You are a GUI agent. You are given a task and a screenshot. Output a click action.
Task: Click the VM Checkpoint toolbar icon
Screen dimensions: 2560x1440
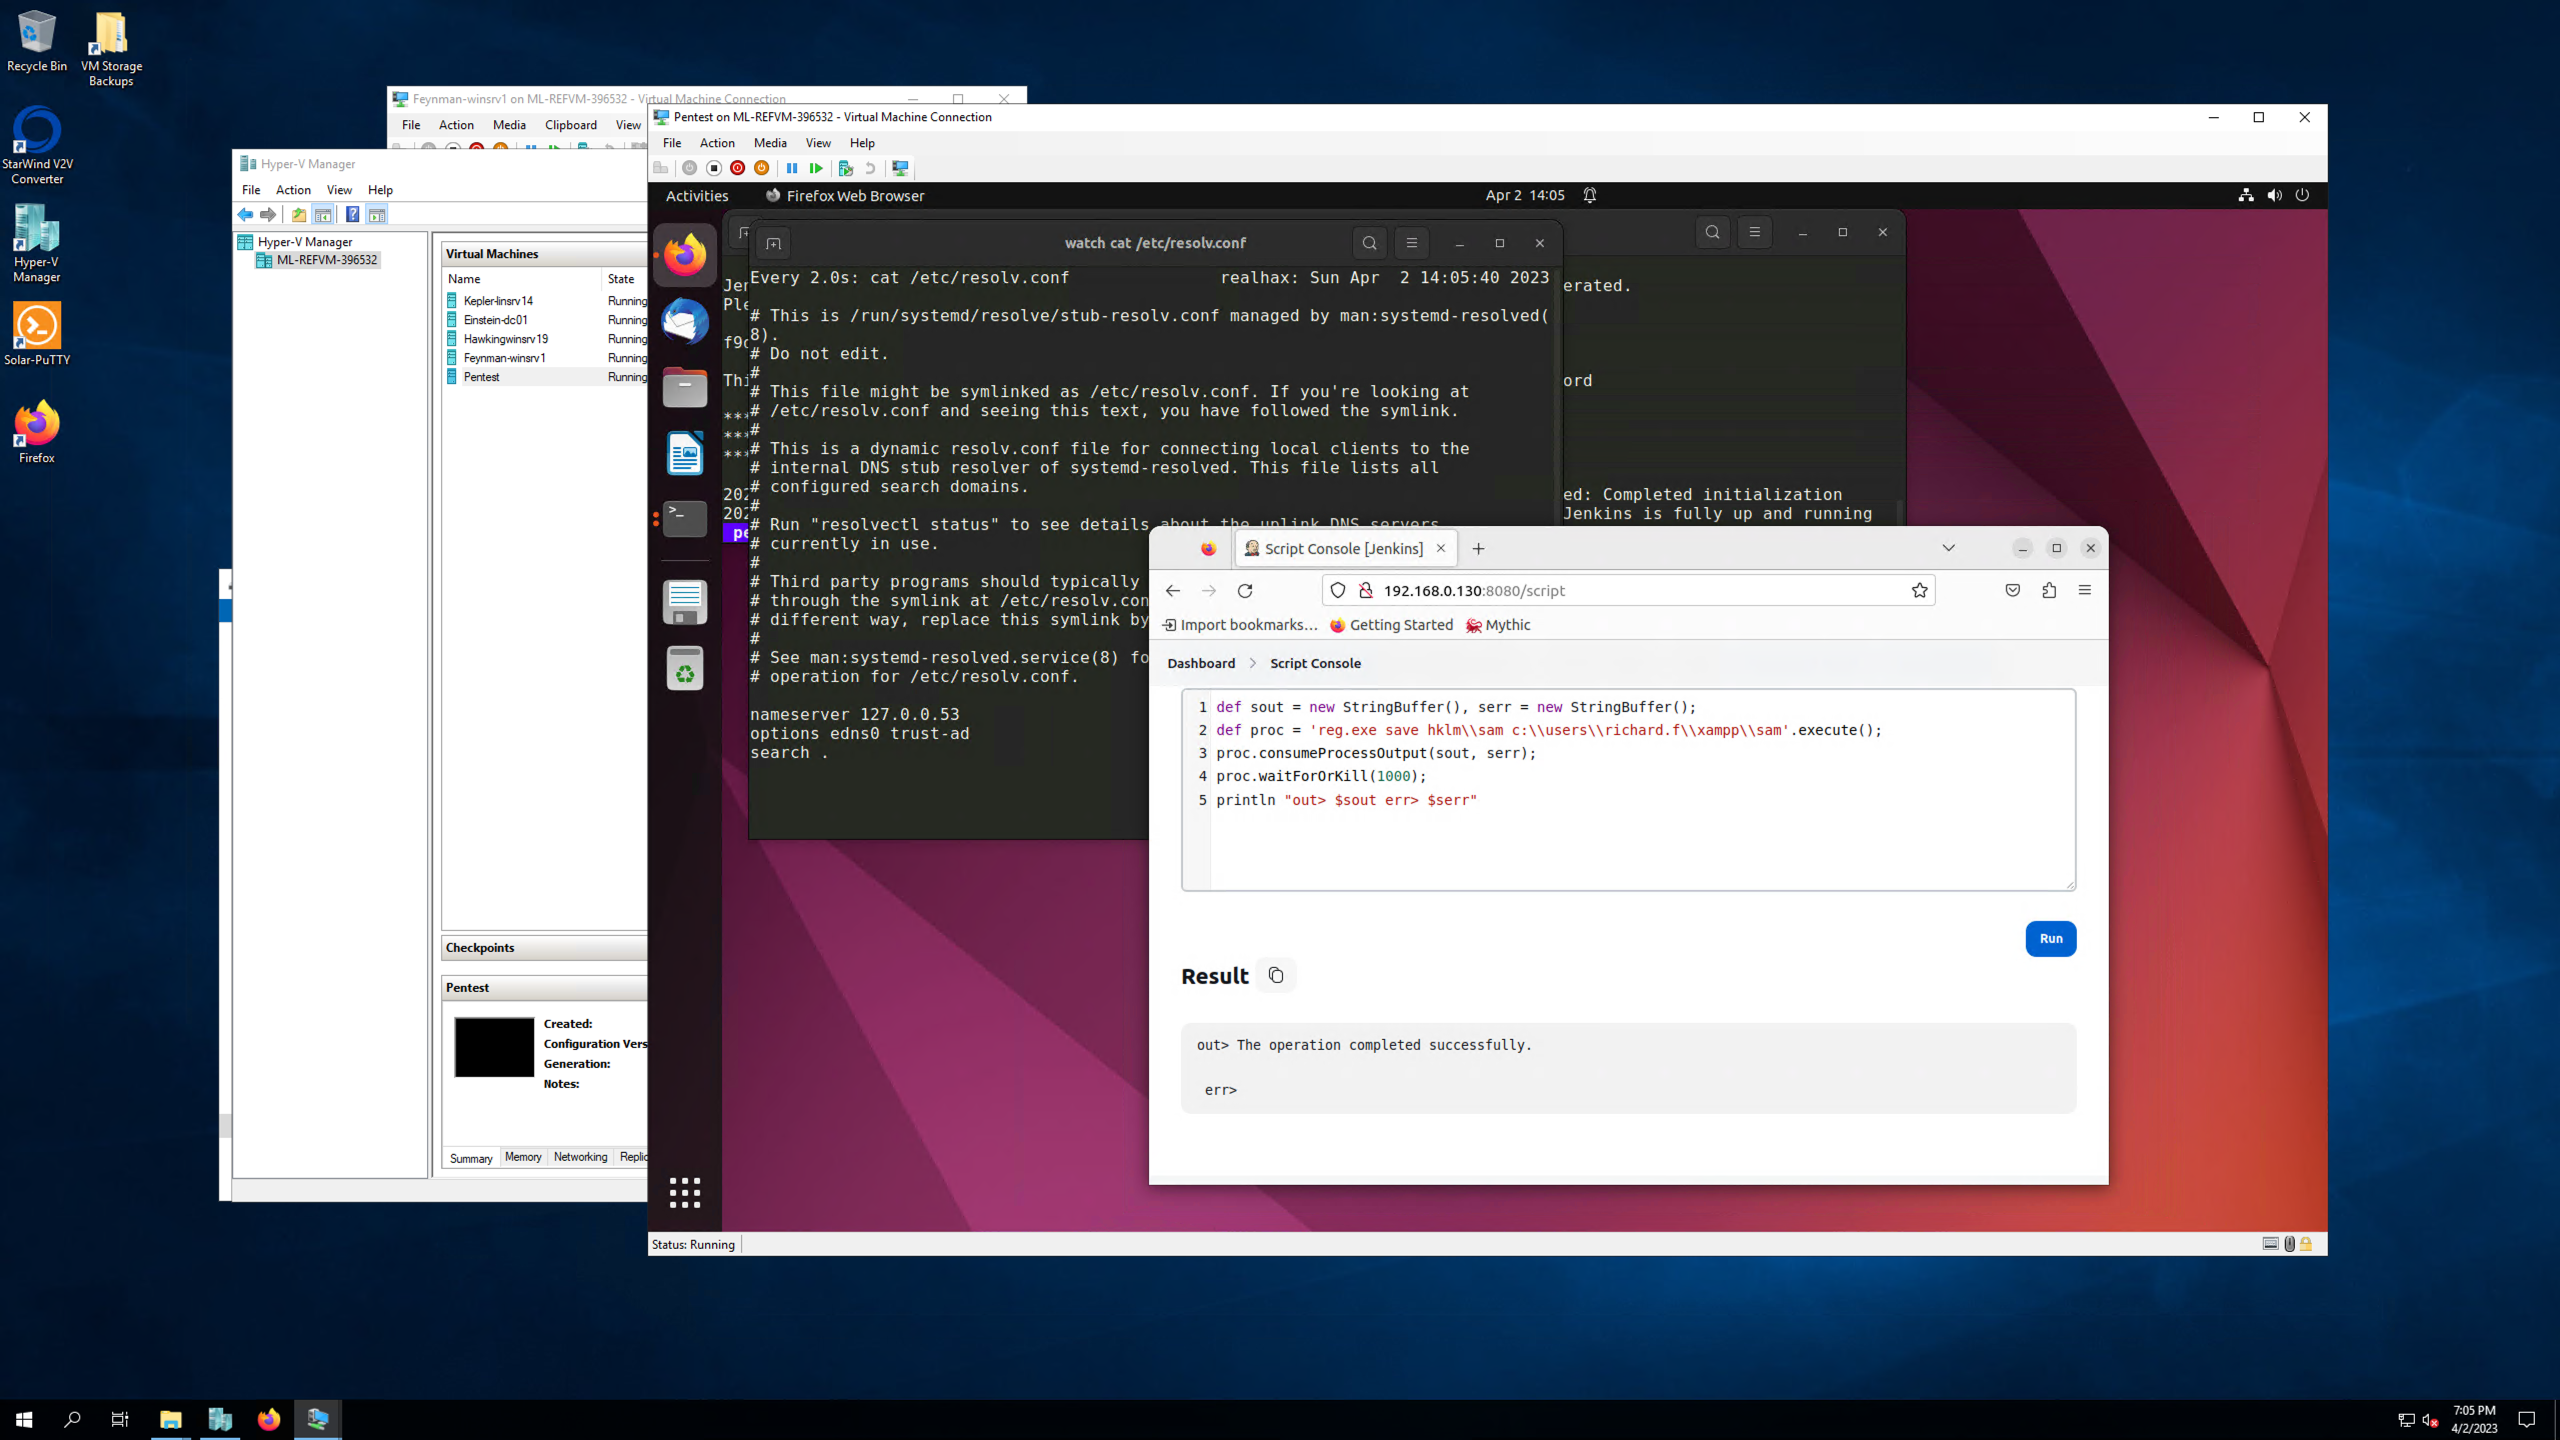[845, 168]
